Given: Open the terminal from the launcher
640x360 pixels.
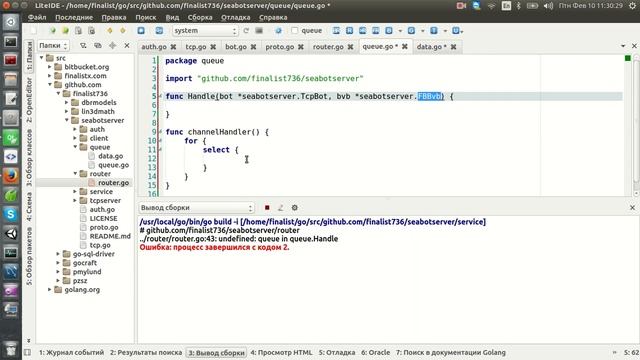Looking at the screenshot, I should pyautogui.click(x=11, y=41).
